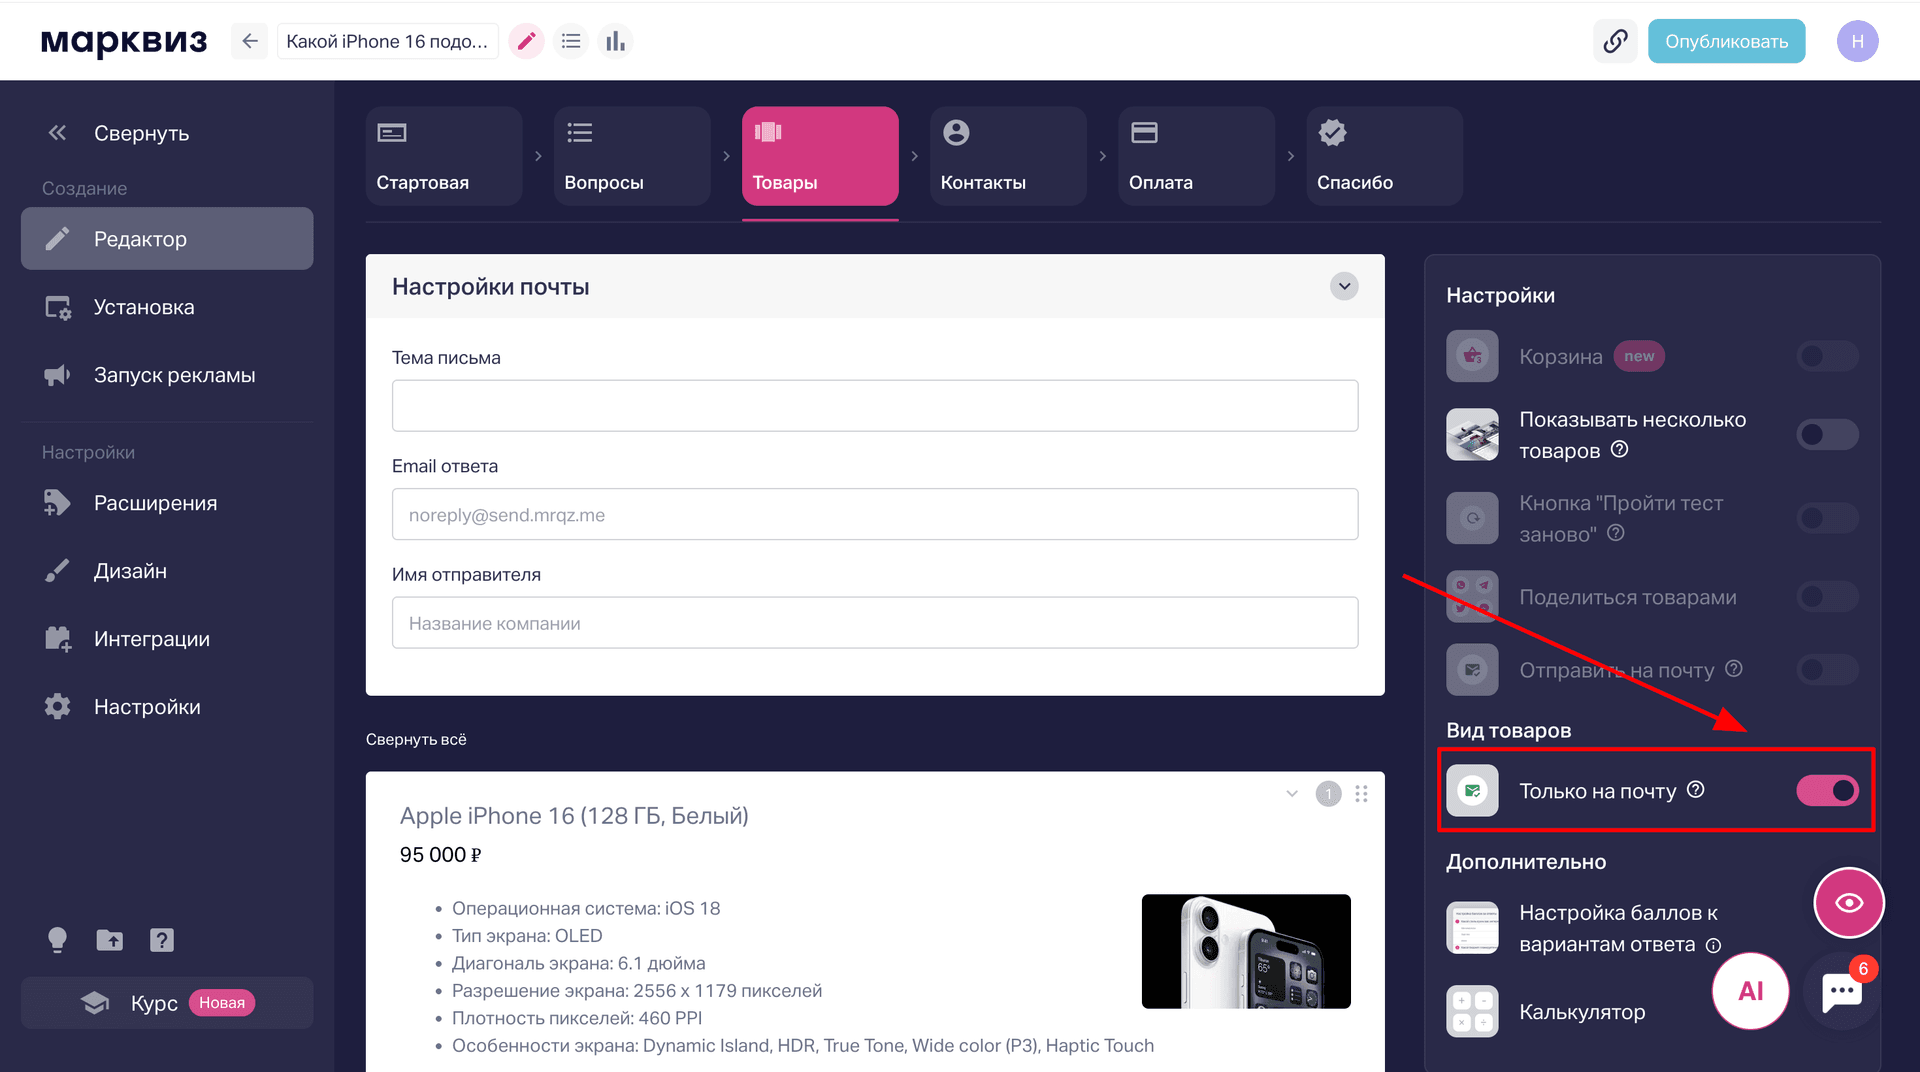The height and width of the screenshot is (1072, 1920).
Task: Collapse the Настройки почты panel
Action: [1344, 287]
